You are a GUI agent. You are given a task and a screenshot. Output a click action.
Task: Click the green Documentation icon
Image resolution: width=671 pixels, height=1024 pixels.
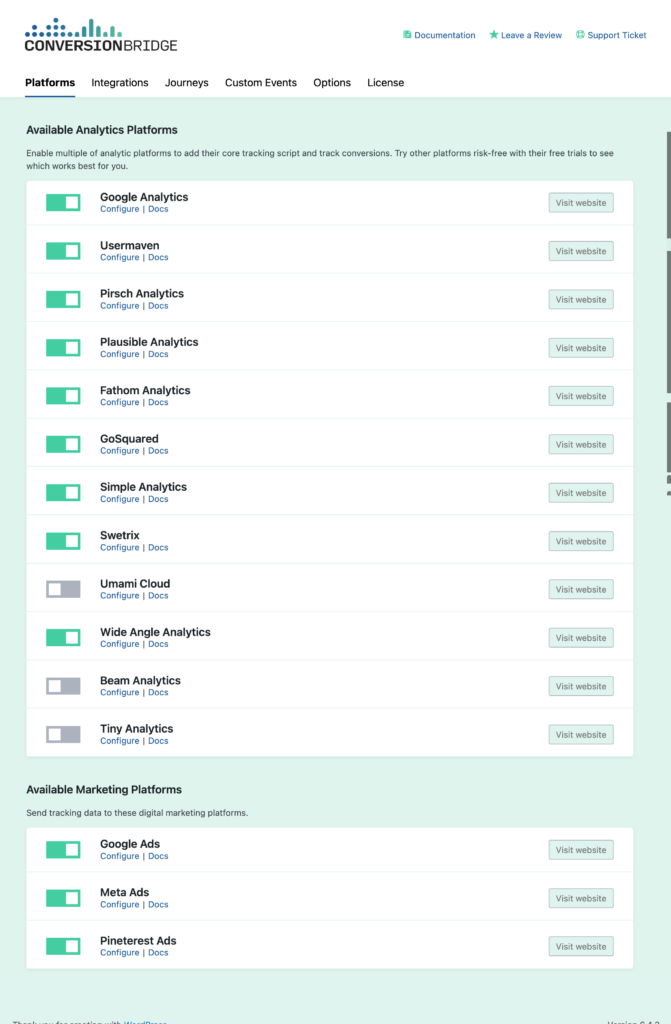(408, 35)
